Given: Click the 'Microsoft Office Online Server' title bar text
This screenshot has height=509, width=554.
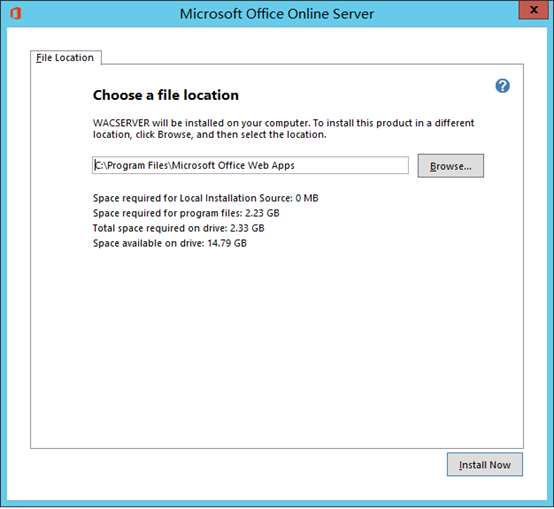Looking at the screenshot, I should [277, 14].
